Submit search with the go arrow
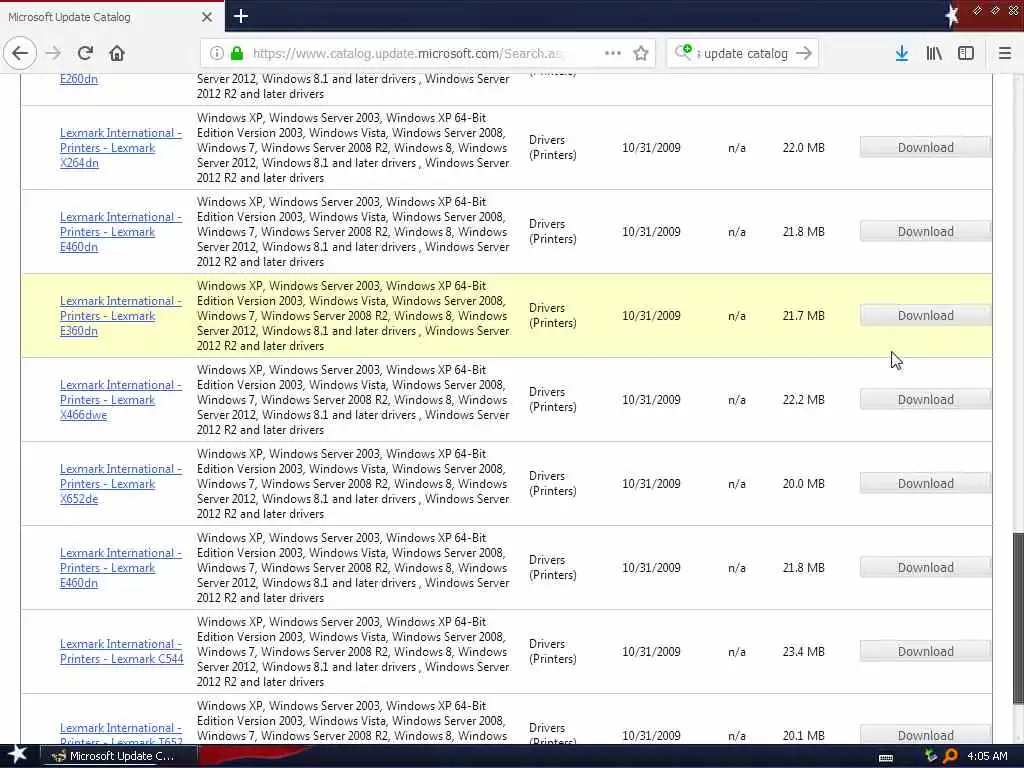The width and height of the screenshot is (1024, 768). point(804,53)
